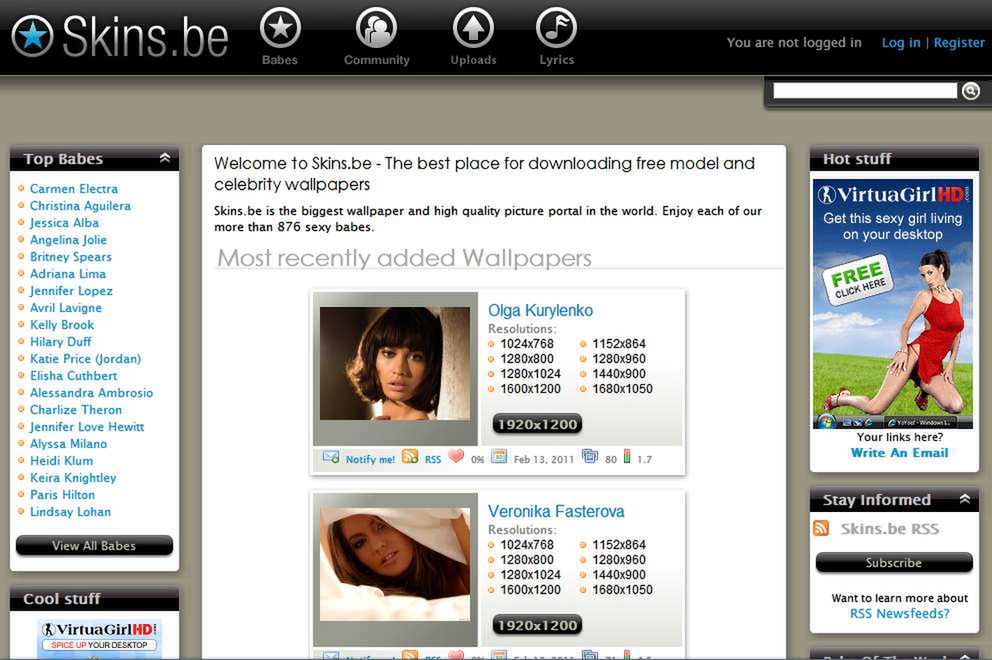Screen dimensions: 992x660
Task: Open the Veronika Fasterova title link
Action: pyautogui.click(x=556, y=511)
